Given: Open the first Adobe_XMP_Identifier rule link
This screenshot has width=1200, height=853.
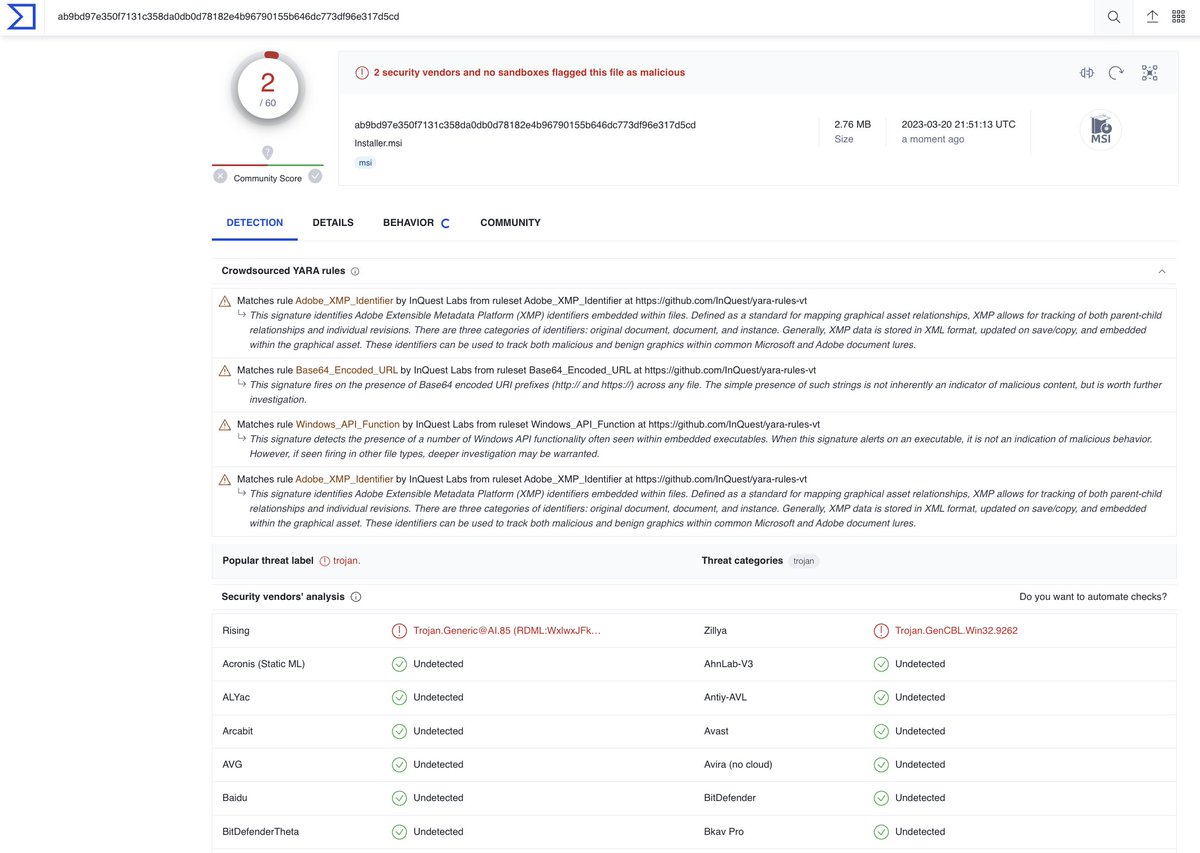Looking at the screenshot, I should click(x=344, y=300).
